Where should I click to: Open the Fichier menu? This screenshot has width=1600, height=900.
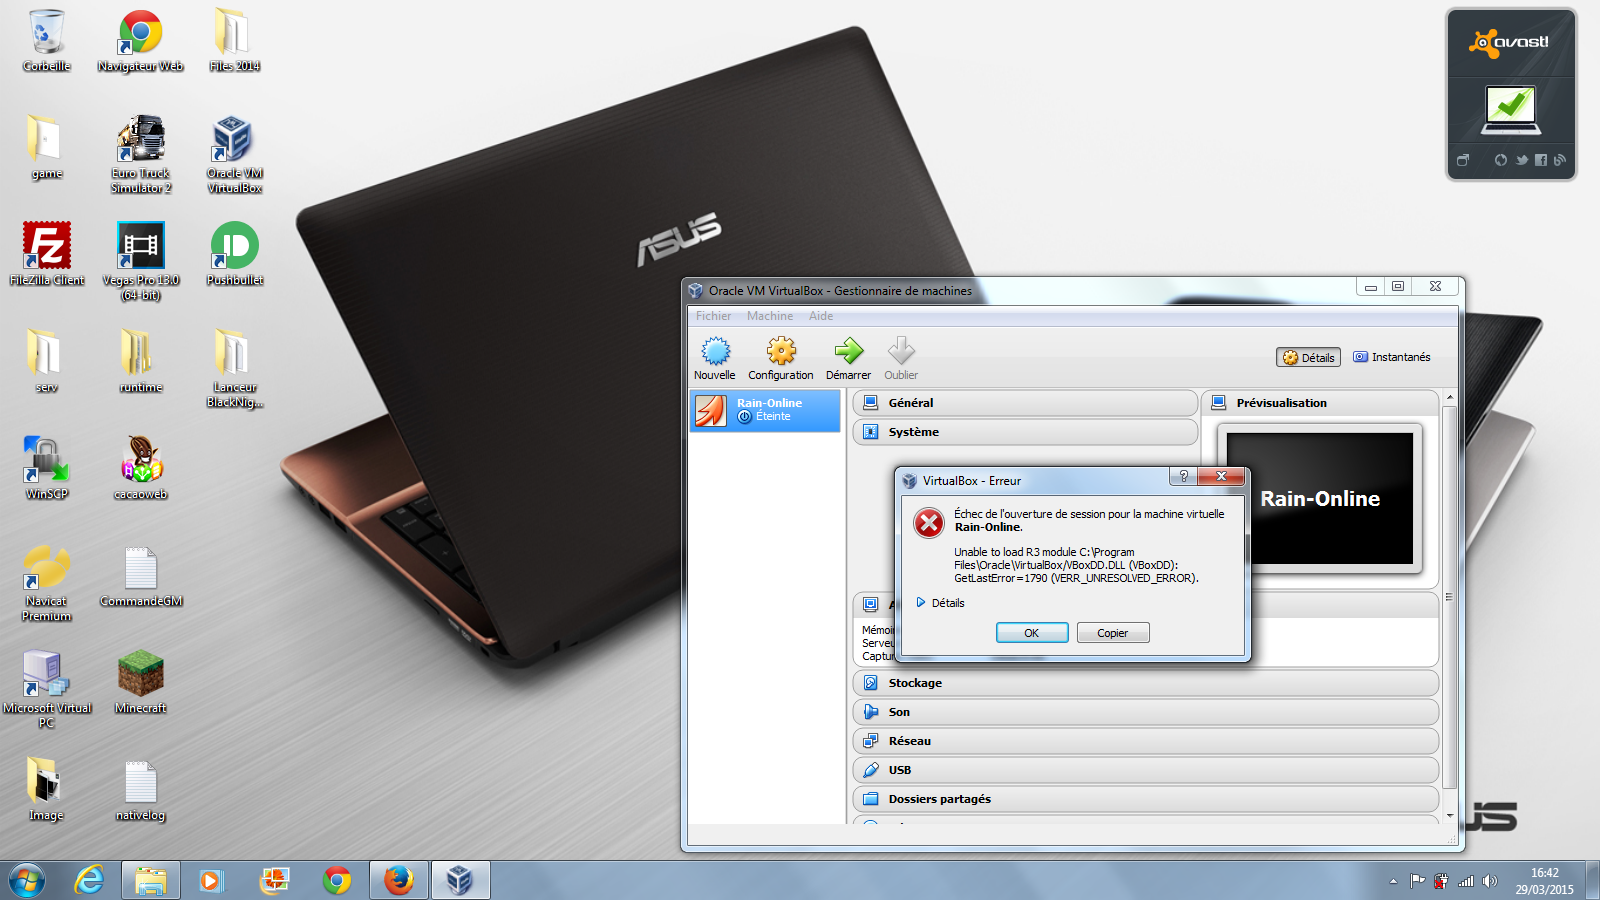tap(714, 316)
